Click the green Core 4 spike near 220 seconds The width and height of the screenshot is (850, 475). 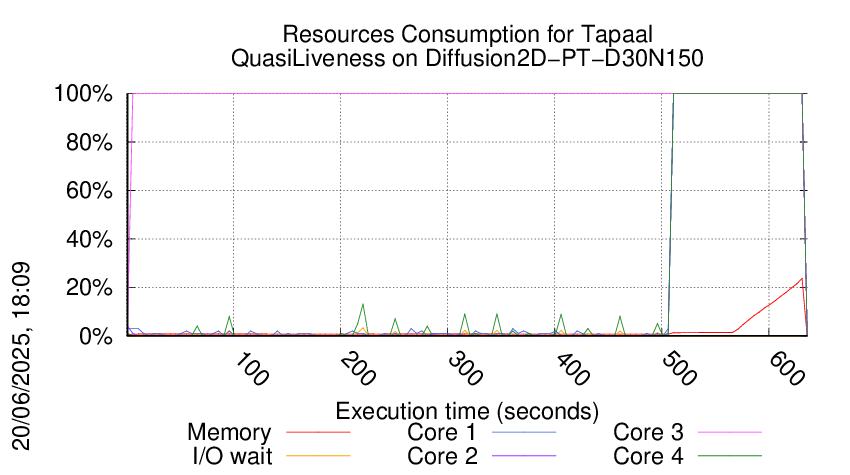pyautogui.click(x=363, y=305)
